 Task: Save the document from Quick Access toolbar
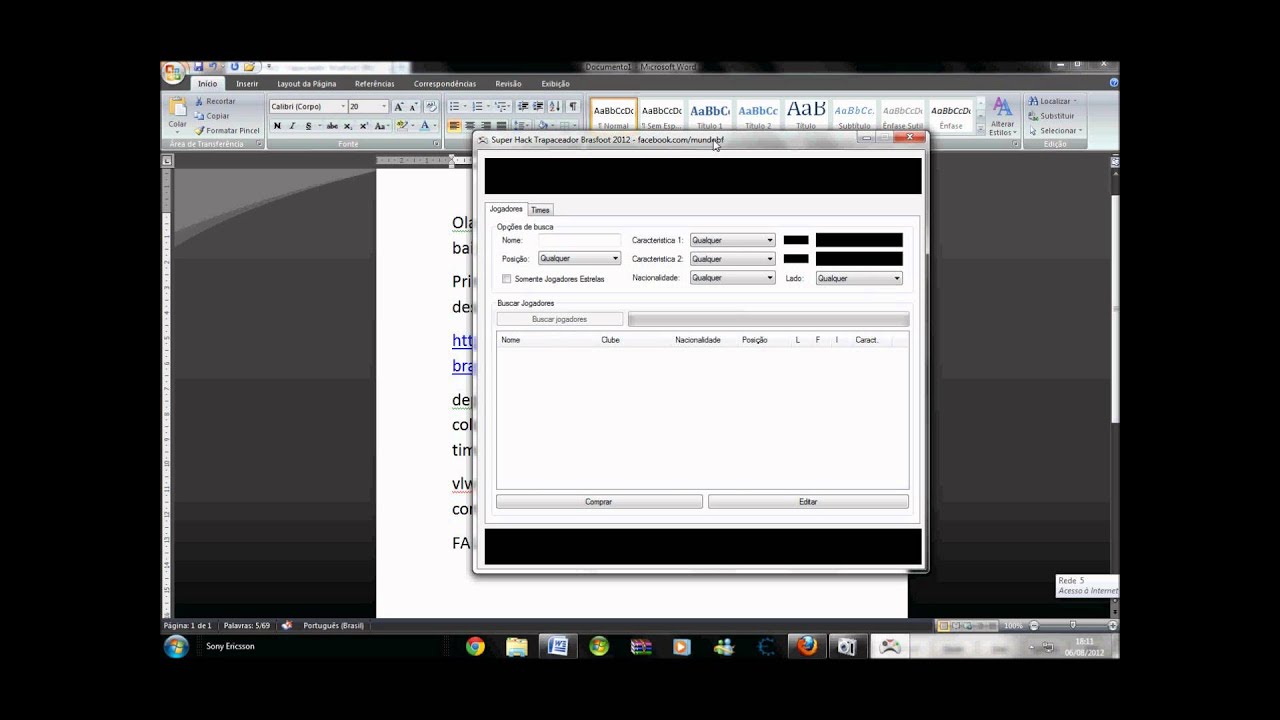point(198,67)
